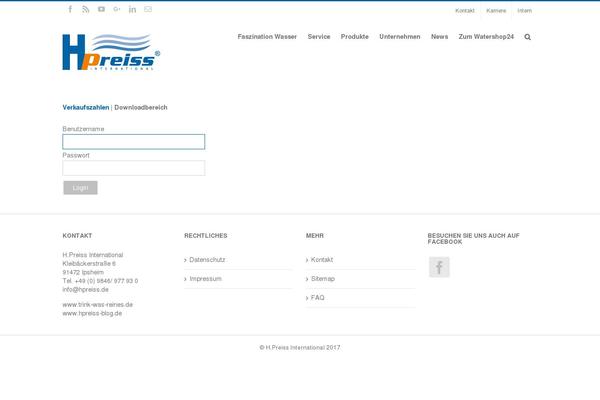The image size is (600, 400).
Task: Open www.trink-was-reines.de link
Action: (x=98, y=305)
